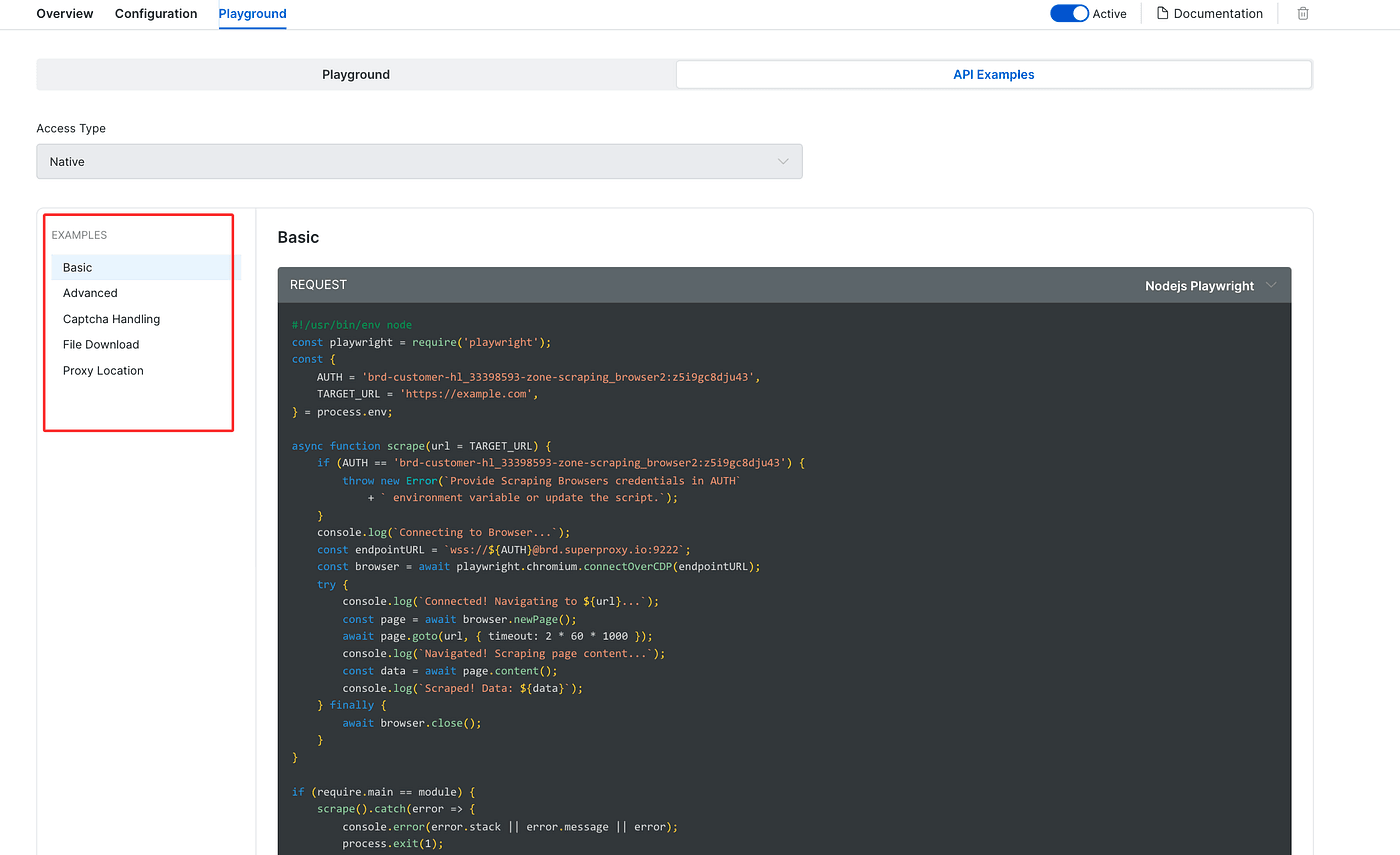The height and width of the screenshot is (855, 1400).
Task: Toggle the Active switch off
Action: pos(1069,14)
